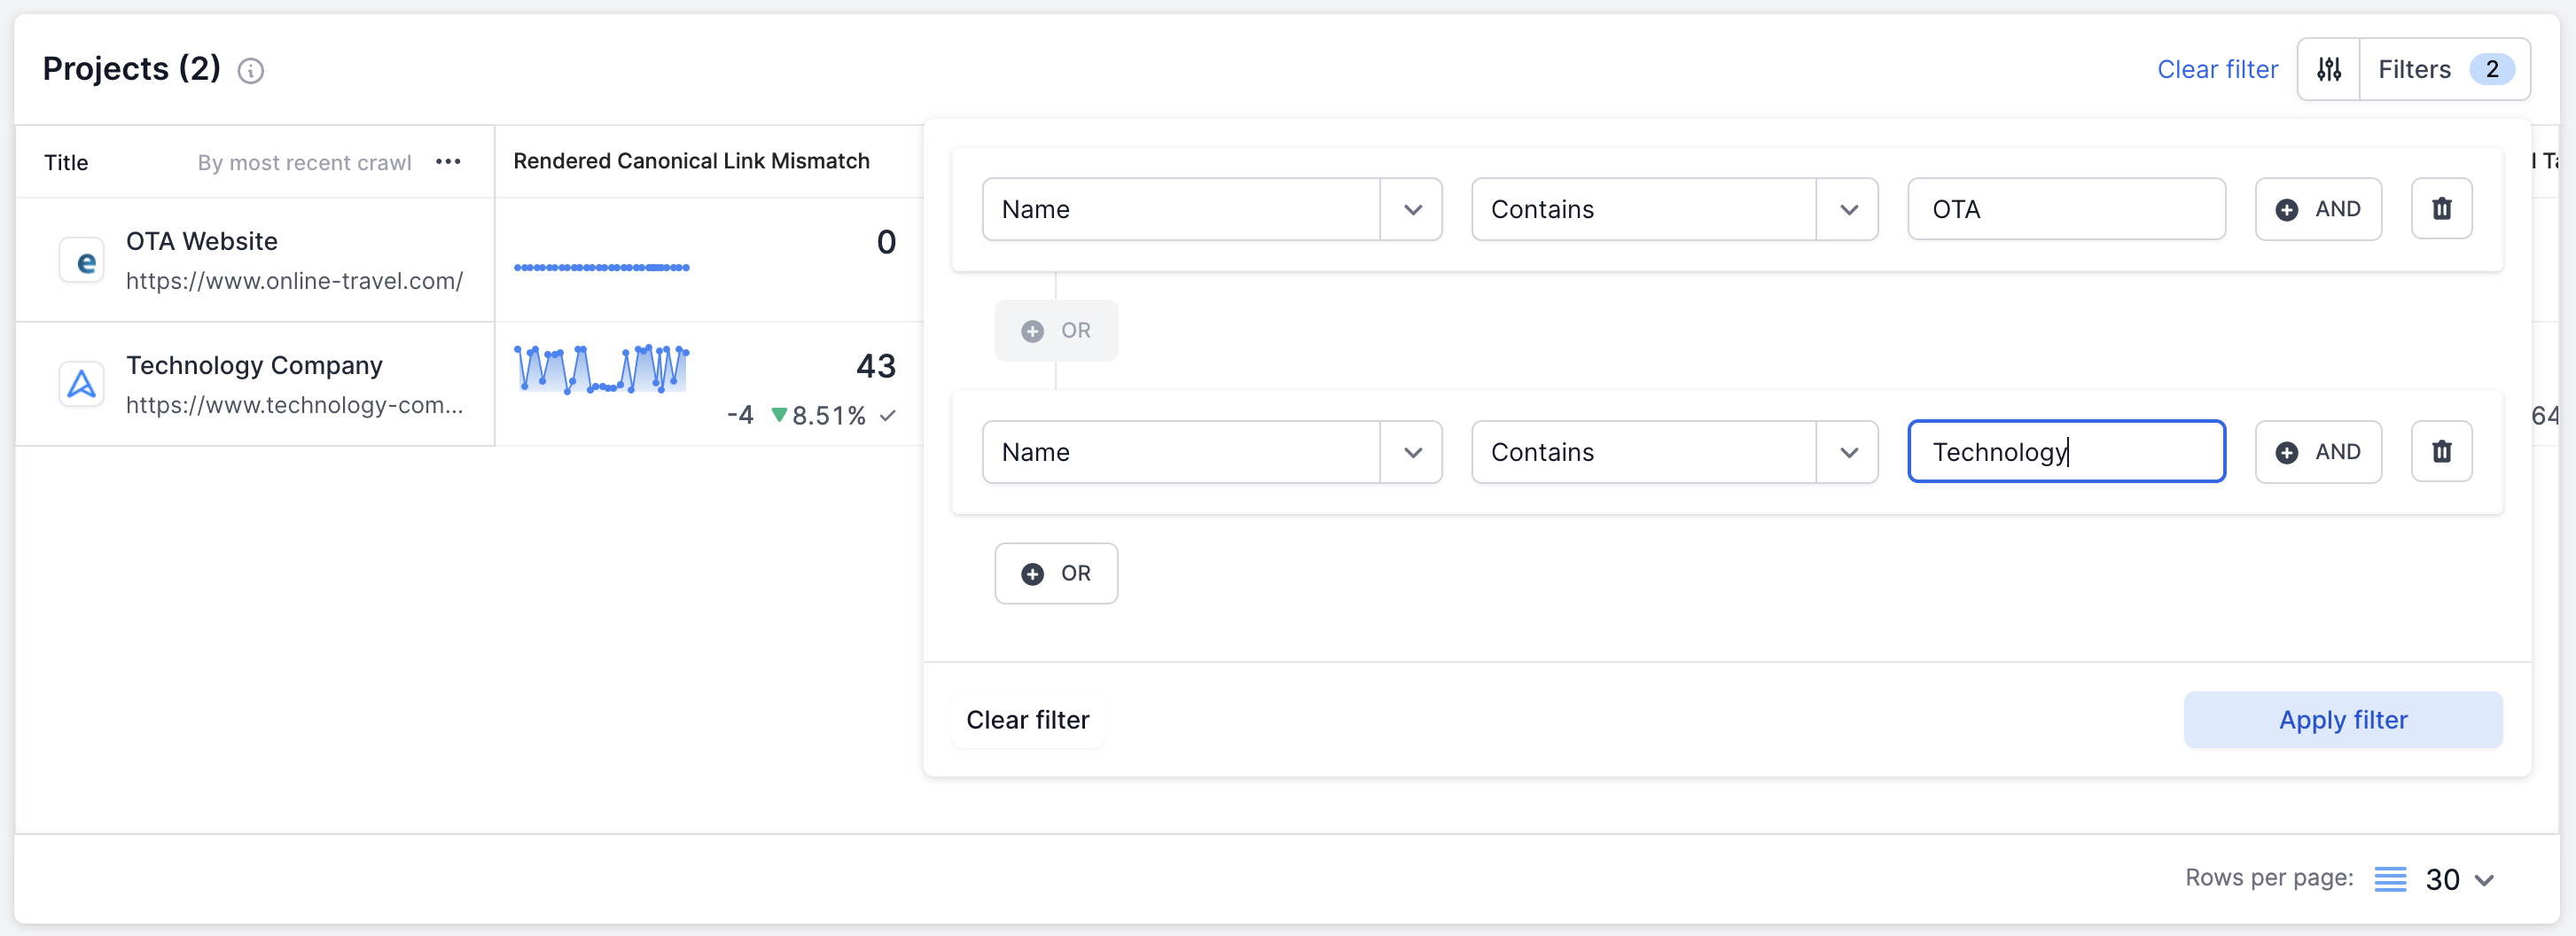Open the Contains operator dropdown in second condition
This screenshot has width=2576, height=936.
tap(1848, 451)
